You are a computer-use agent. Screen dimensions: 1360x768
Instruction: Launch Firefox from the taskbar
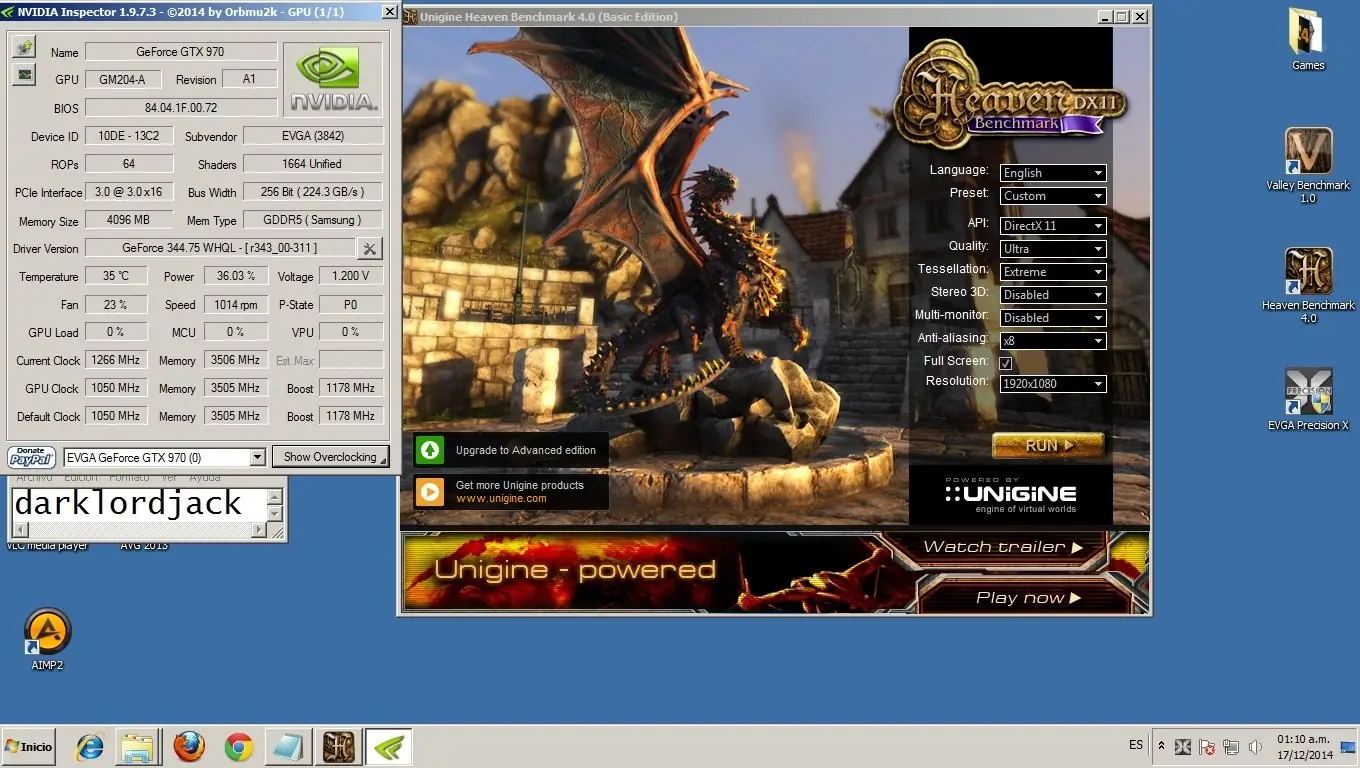pos(189,747)
